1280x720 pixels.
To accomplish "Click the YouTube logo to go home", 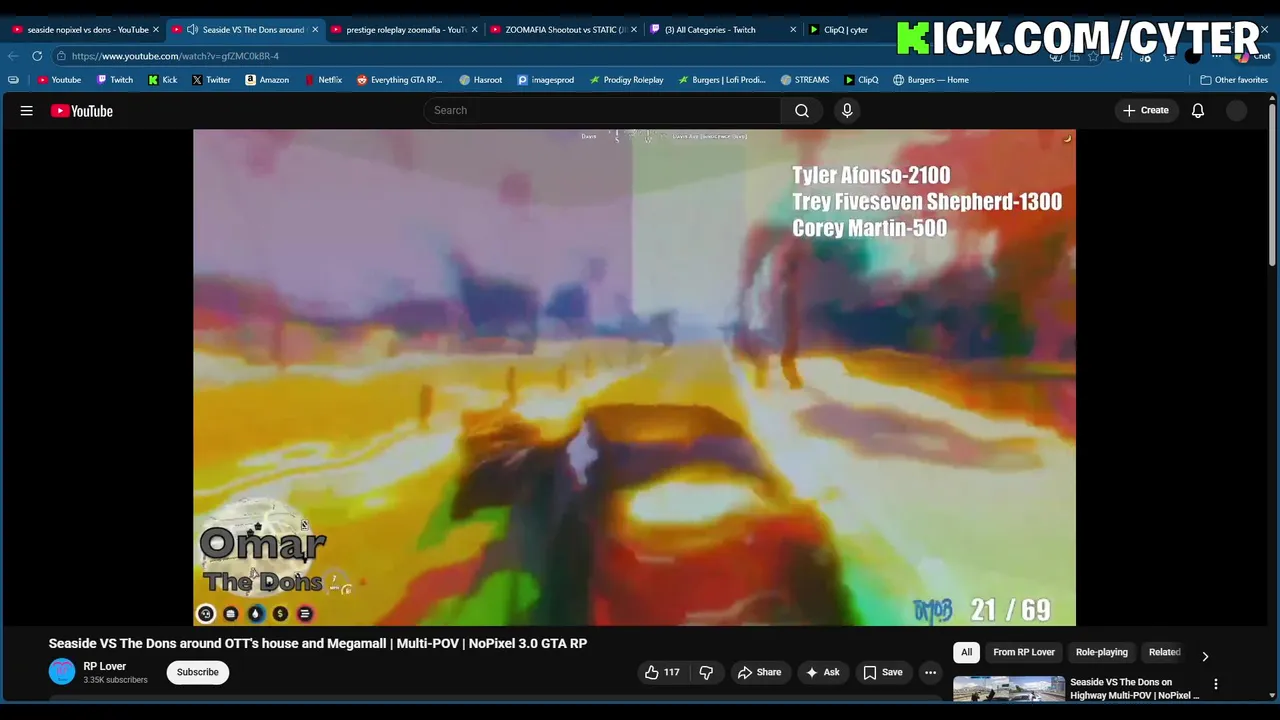I will [x=82, y=111].
